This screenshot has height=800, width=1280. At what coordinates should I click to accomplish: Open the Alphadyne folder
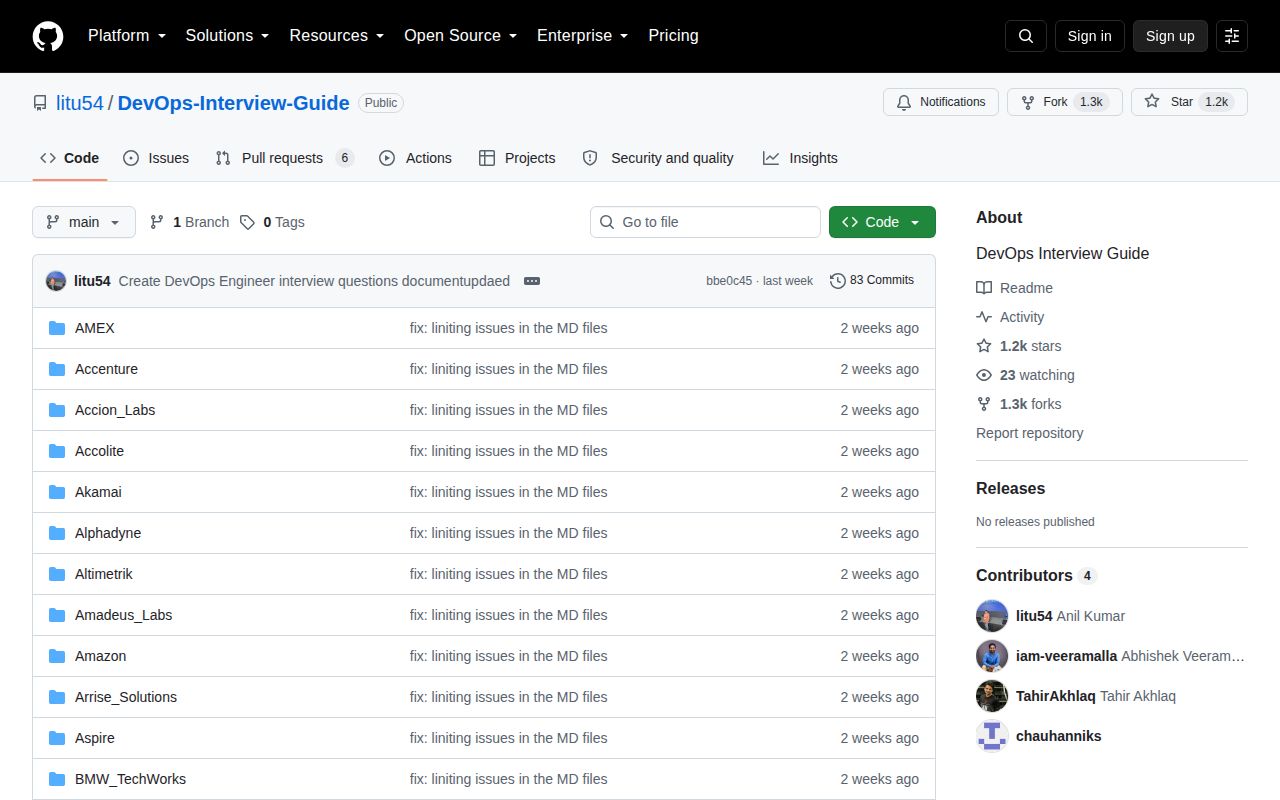(x=108, y=533)
